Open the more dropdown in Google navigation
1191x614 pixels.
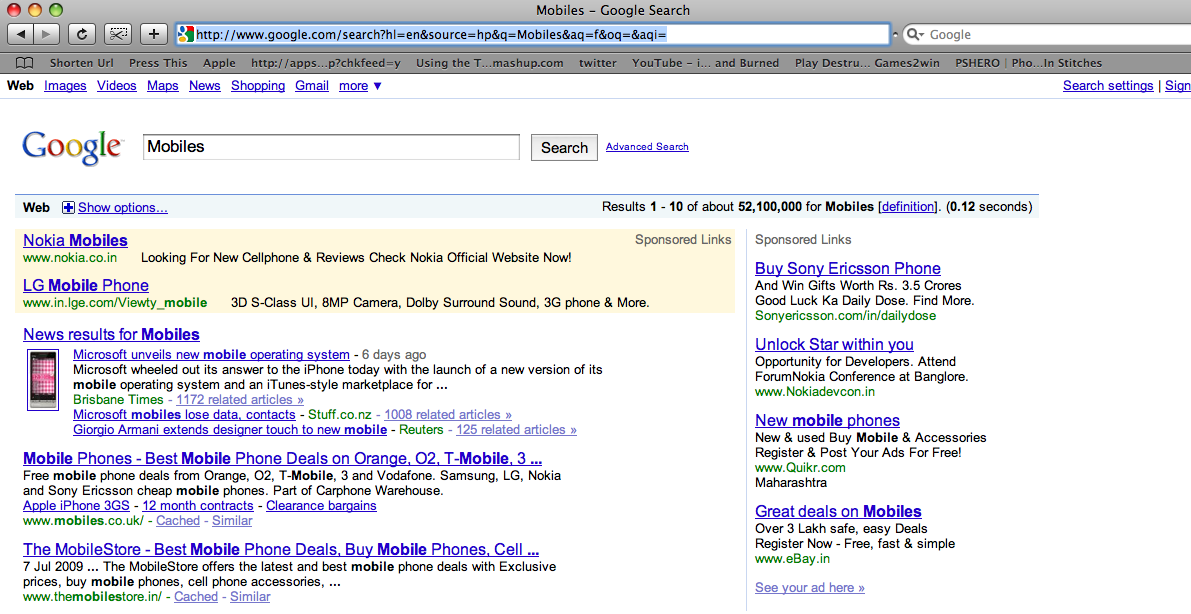point(360,86)
